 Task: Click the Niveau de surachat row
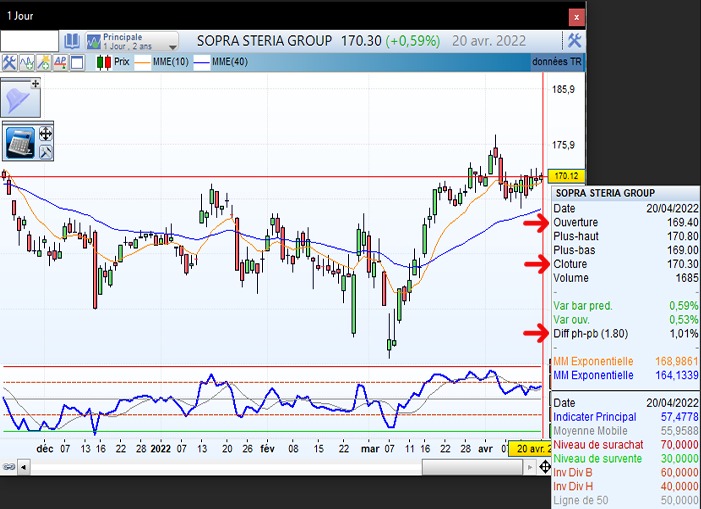pos(625,445)
